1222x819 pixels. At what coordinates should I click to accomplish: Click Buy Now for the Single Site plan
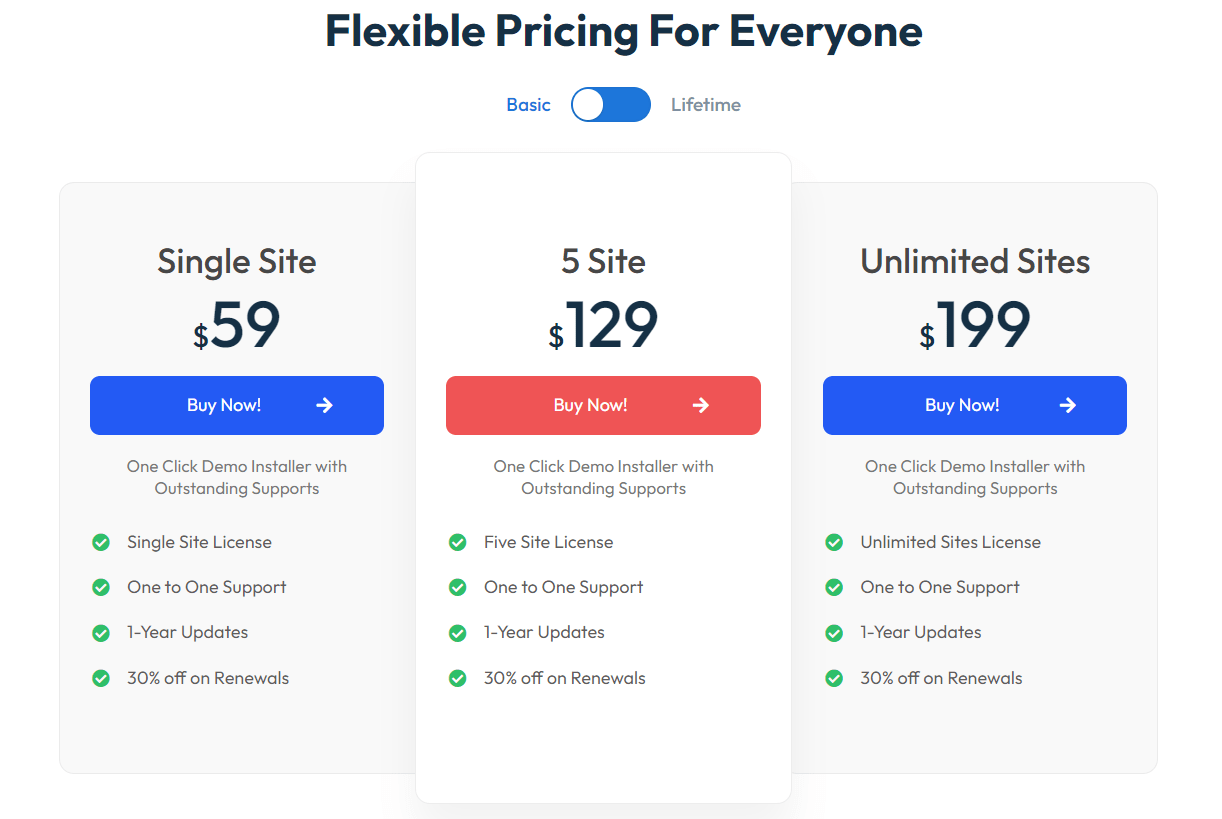236,405
